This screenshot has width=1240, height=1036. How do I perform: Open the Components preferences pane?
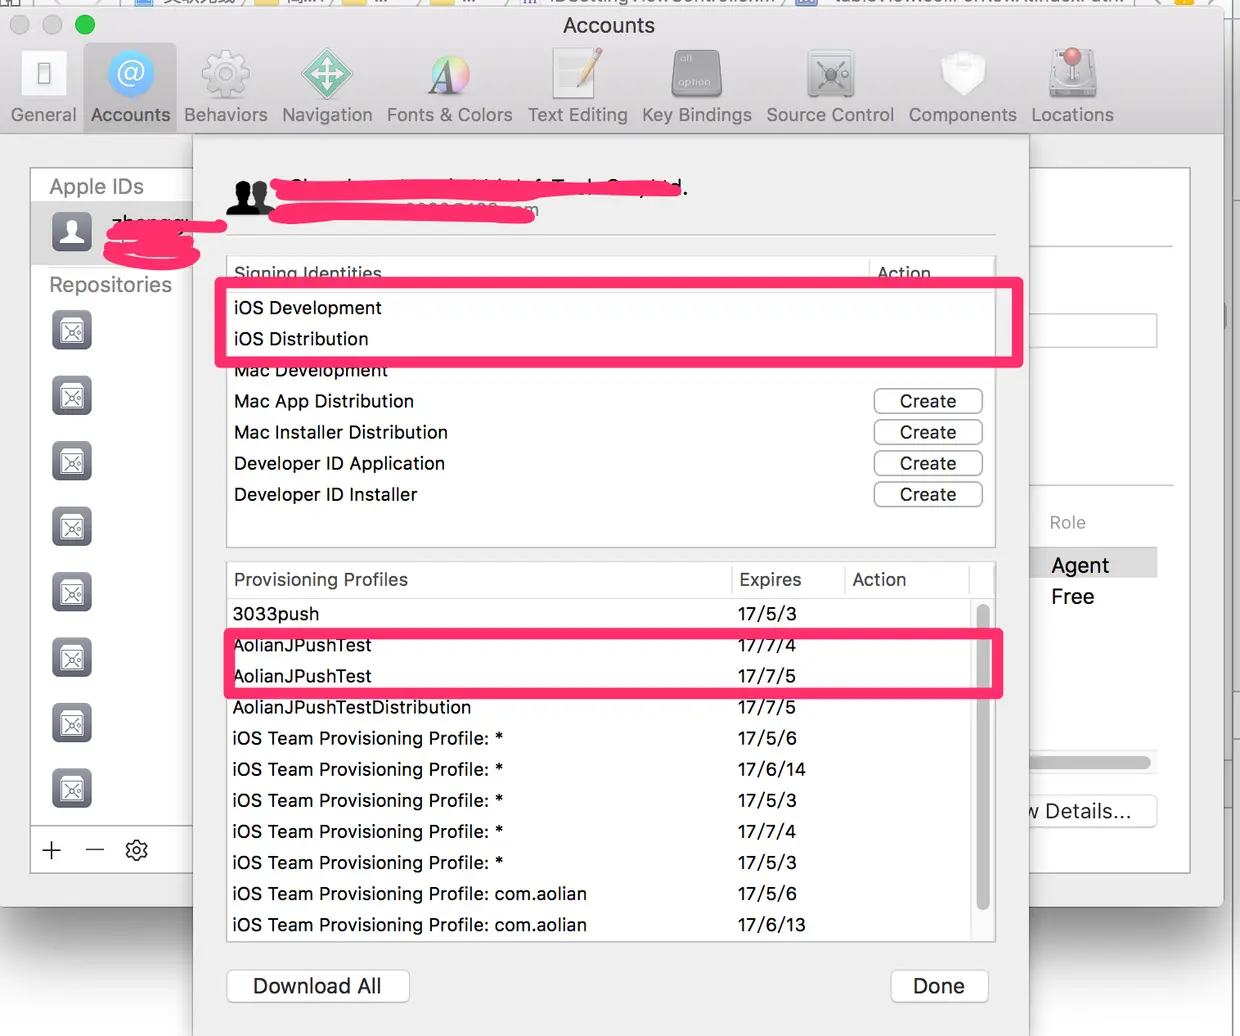click(x=962, y=87)
